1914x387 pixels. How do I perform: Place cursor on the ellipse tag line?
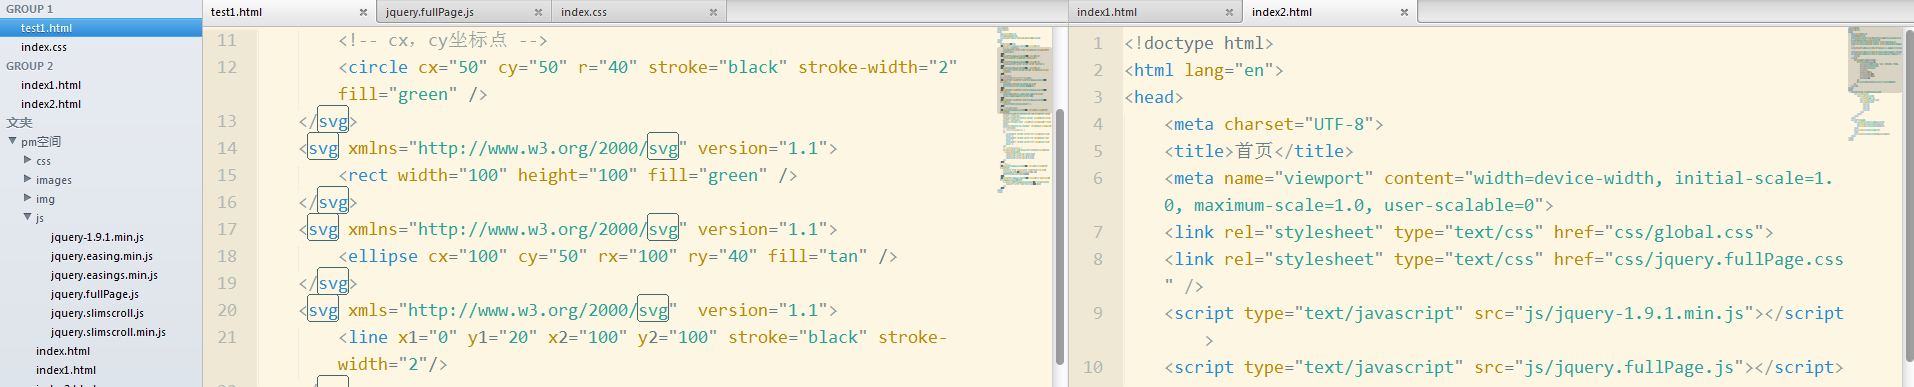(x=618, y=256)
